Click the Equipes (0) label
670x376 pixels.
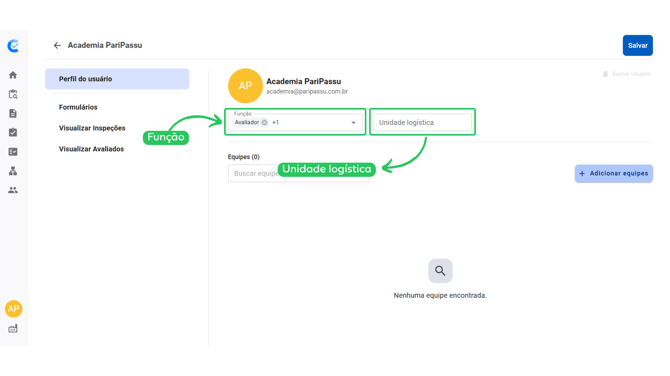click(244, 157)
